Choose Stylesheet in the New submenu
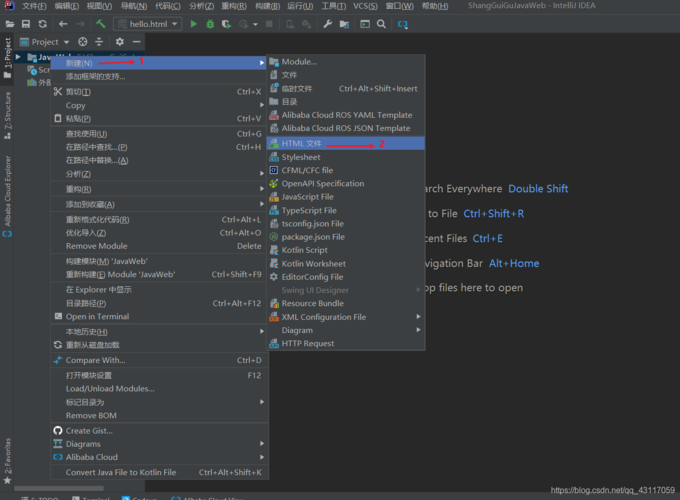The image size is (680, 500). [346, 157]
